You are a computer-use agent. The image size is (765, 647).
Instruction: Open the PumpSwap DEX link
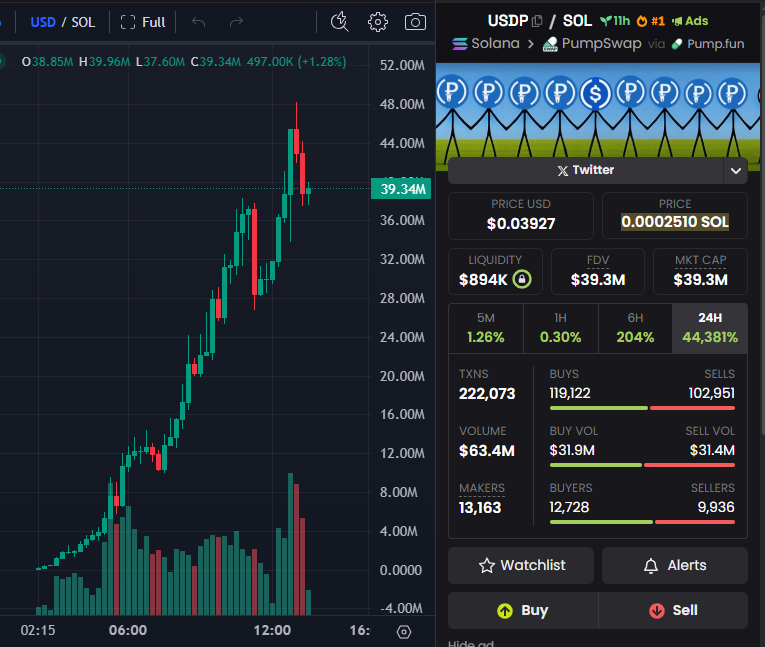[592, 43]
